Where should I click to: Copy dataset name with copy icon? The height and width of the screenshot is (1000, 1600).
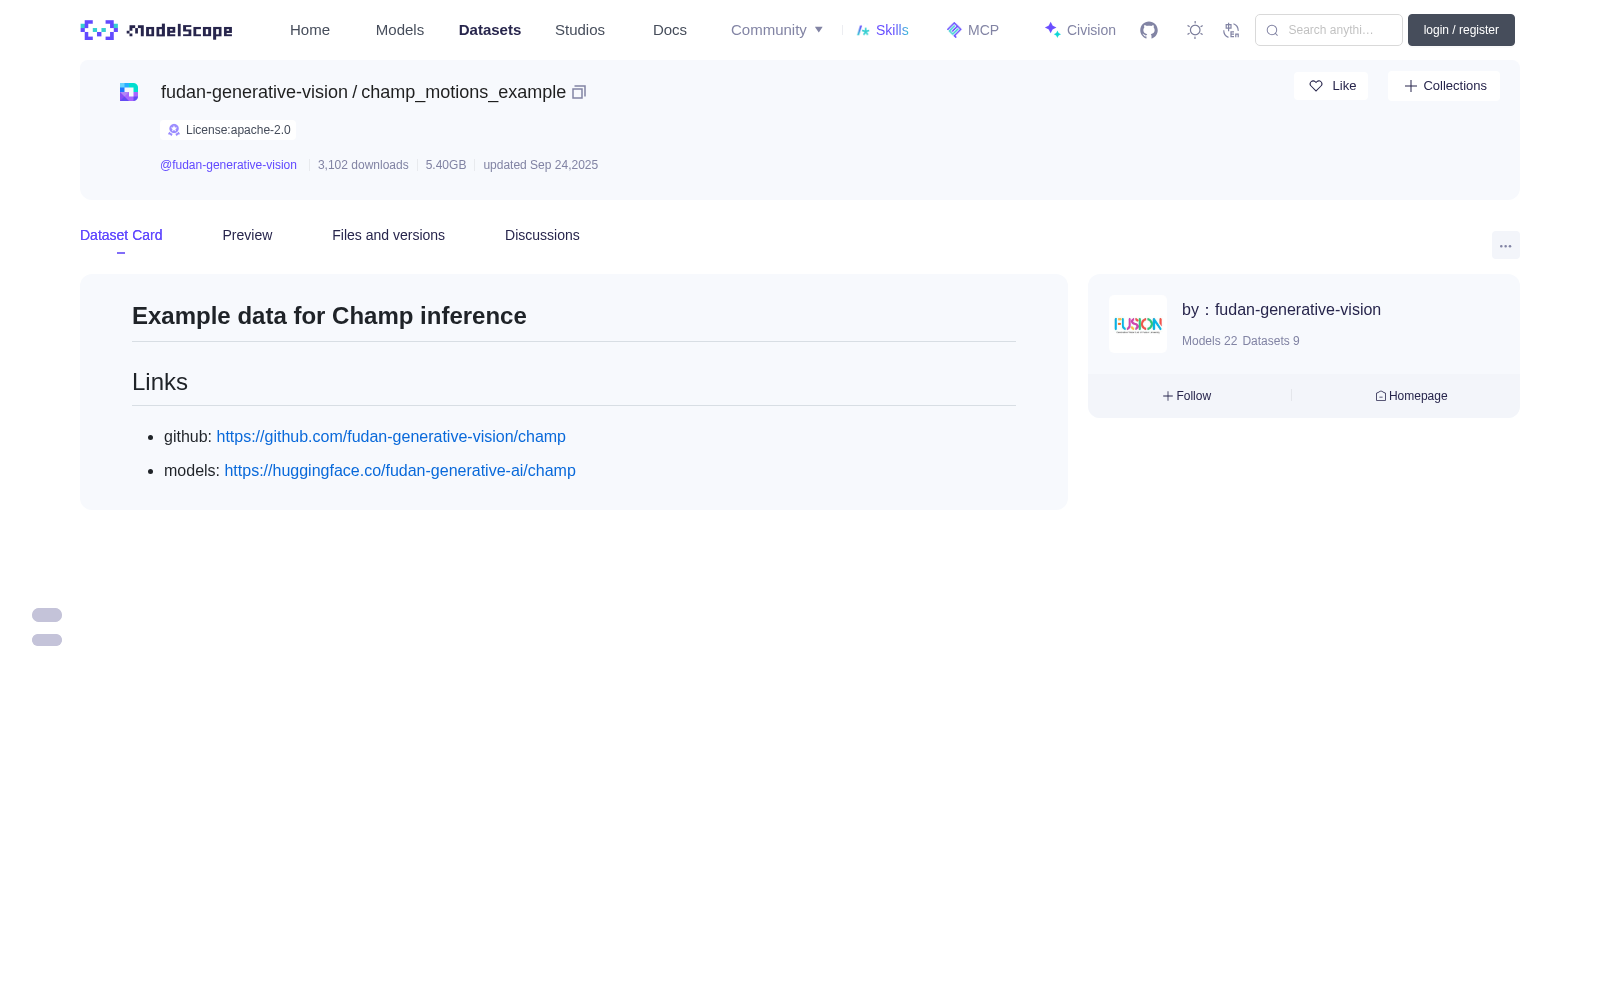point(578,92)
